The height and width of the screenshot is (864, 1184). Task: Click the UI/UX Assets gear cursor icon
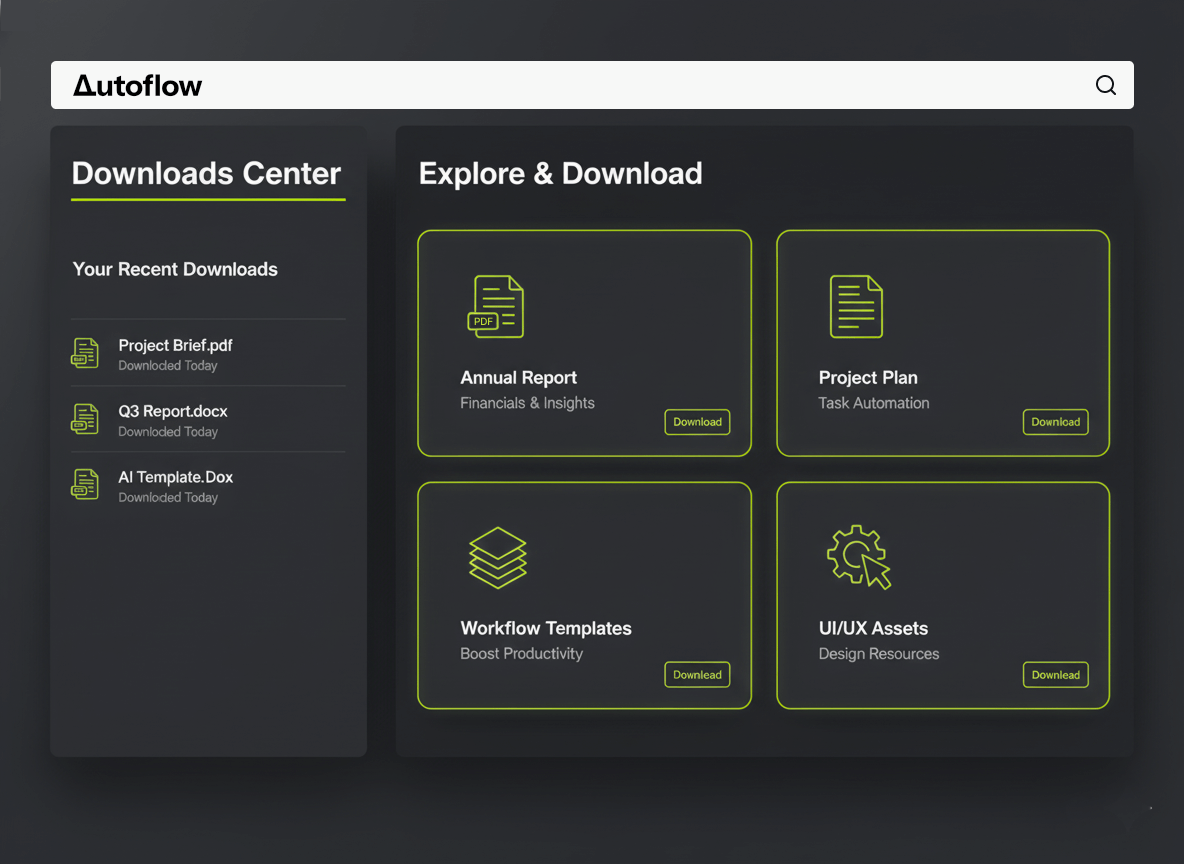[x=858, y=557]
